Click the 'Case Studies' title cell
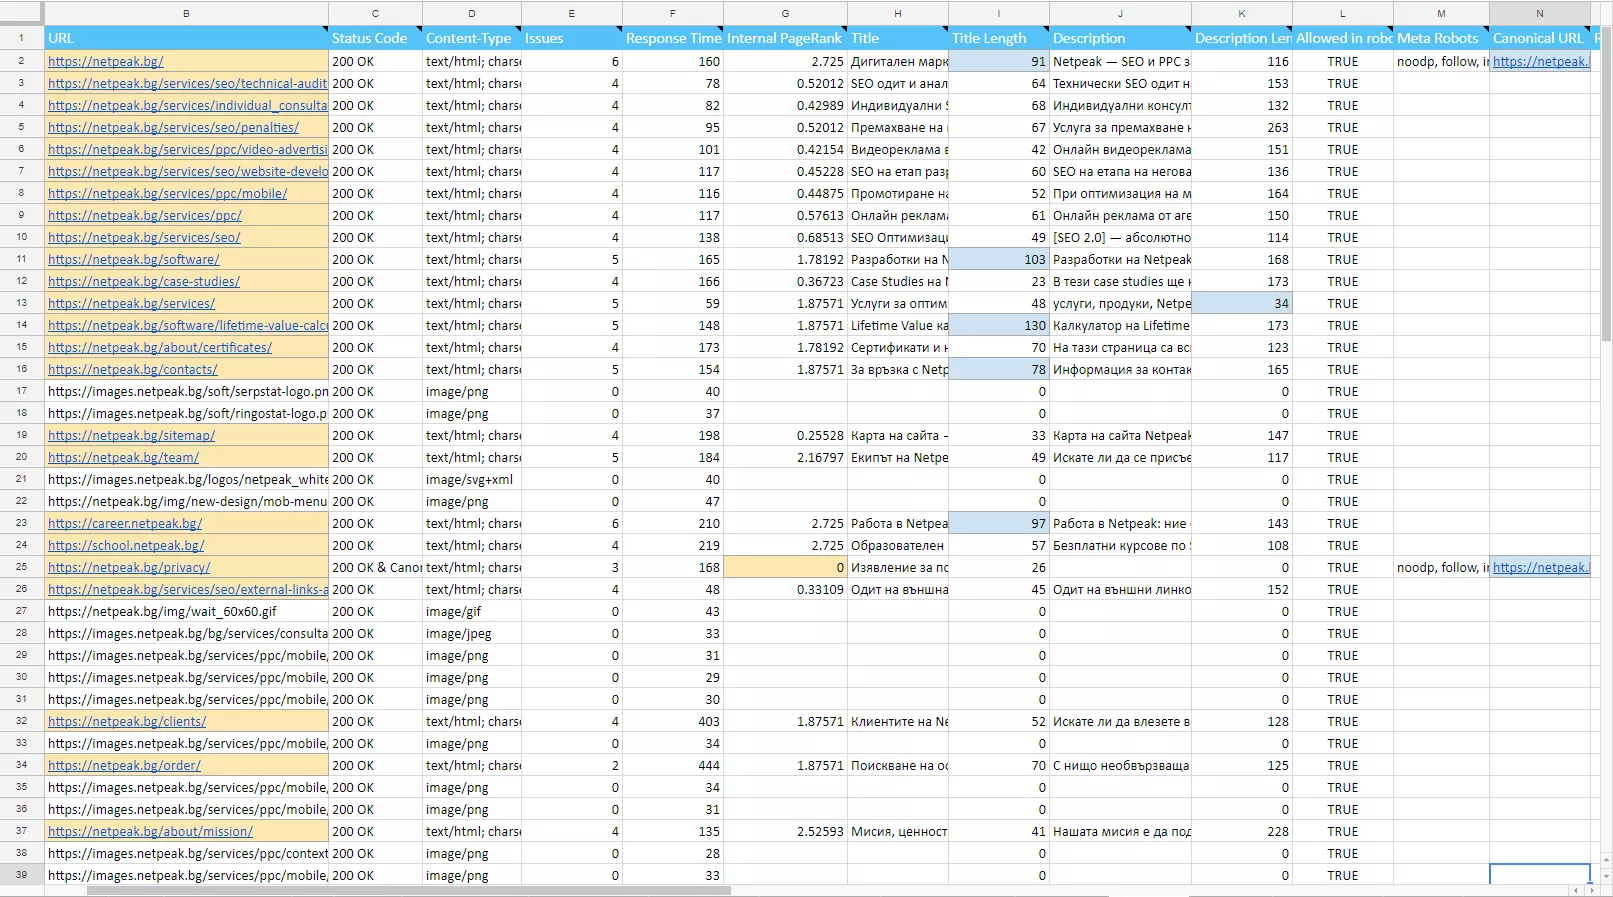This screenshot has height=897, width=1613. pos(898,282)
